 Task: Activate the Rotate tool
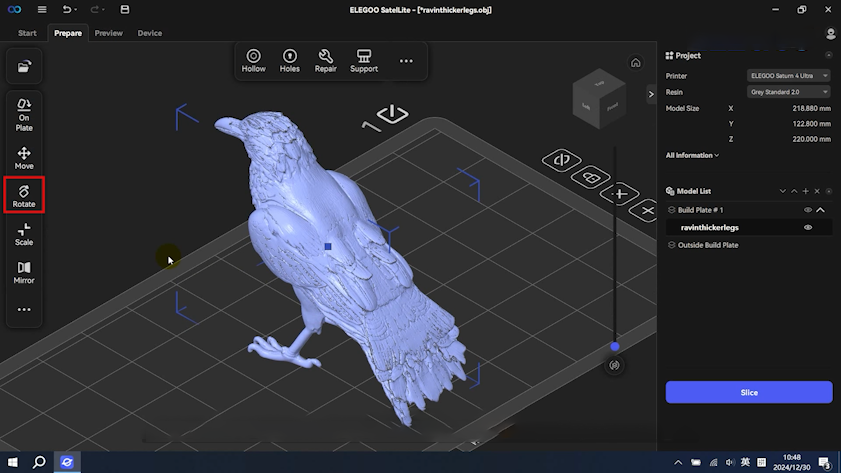click(x=24, y=196)
